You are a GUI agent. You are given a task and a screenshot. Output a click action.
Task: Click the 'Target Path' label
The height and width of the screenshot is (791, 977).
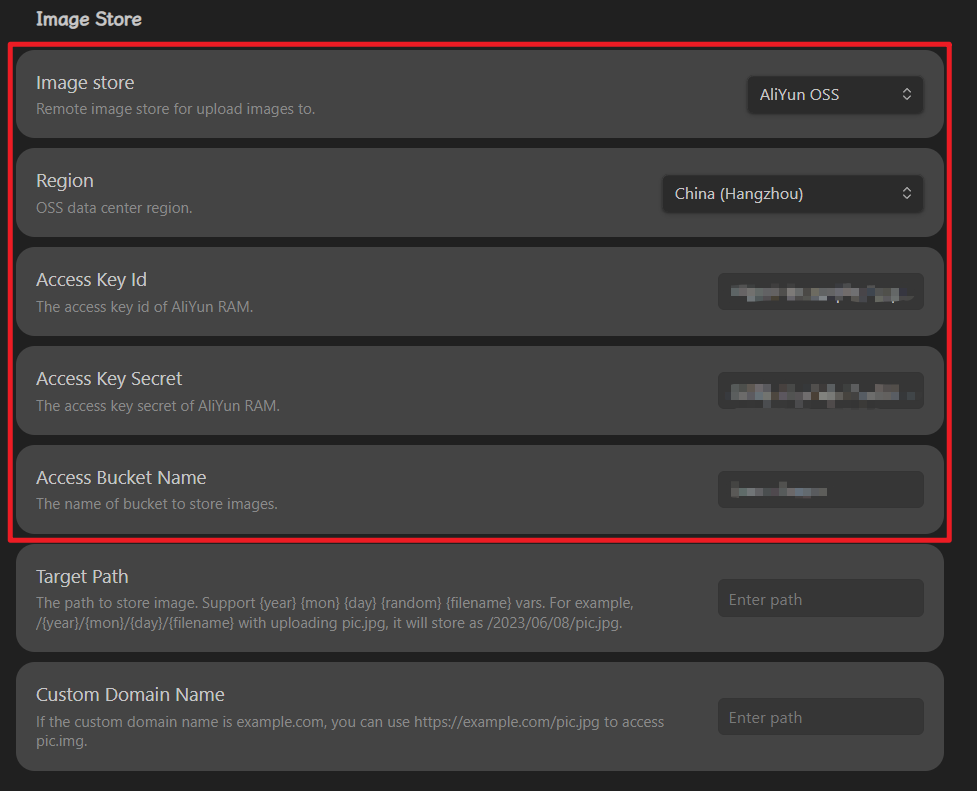click(x=82, y=577)
